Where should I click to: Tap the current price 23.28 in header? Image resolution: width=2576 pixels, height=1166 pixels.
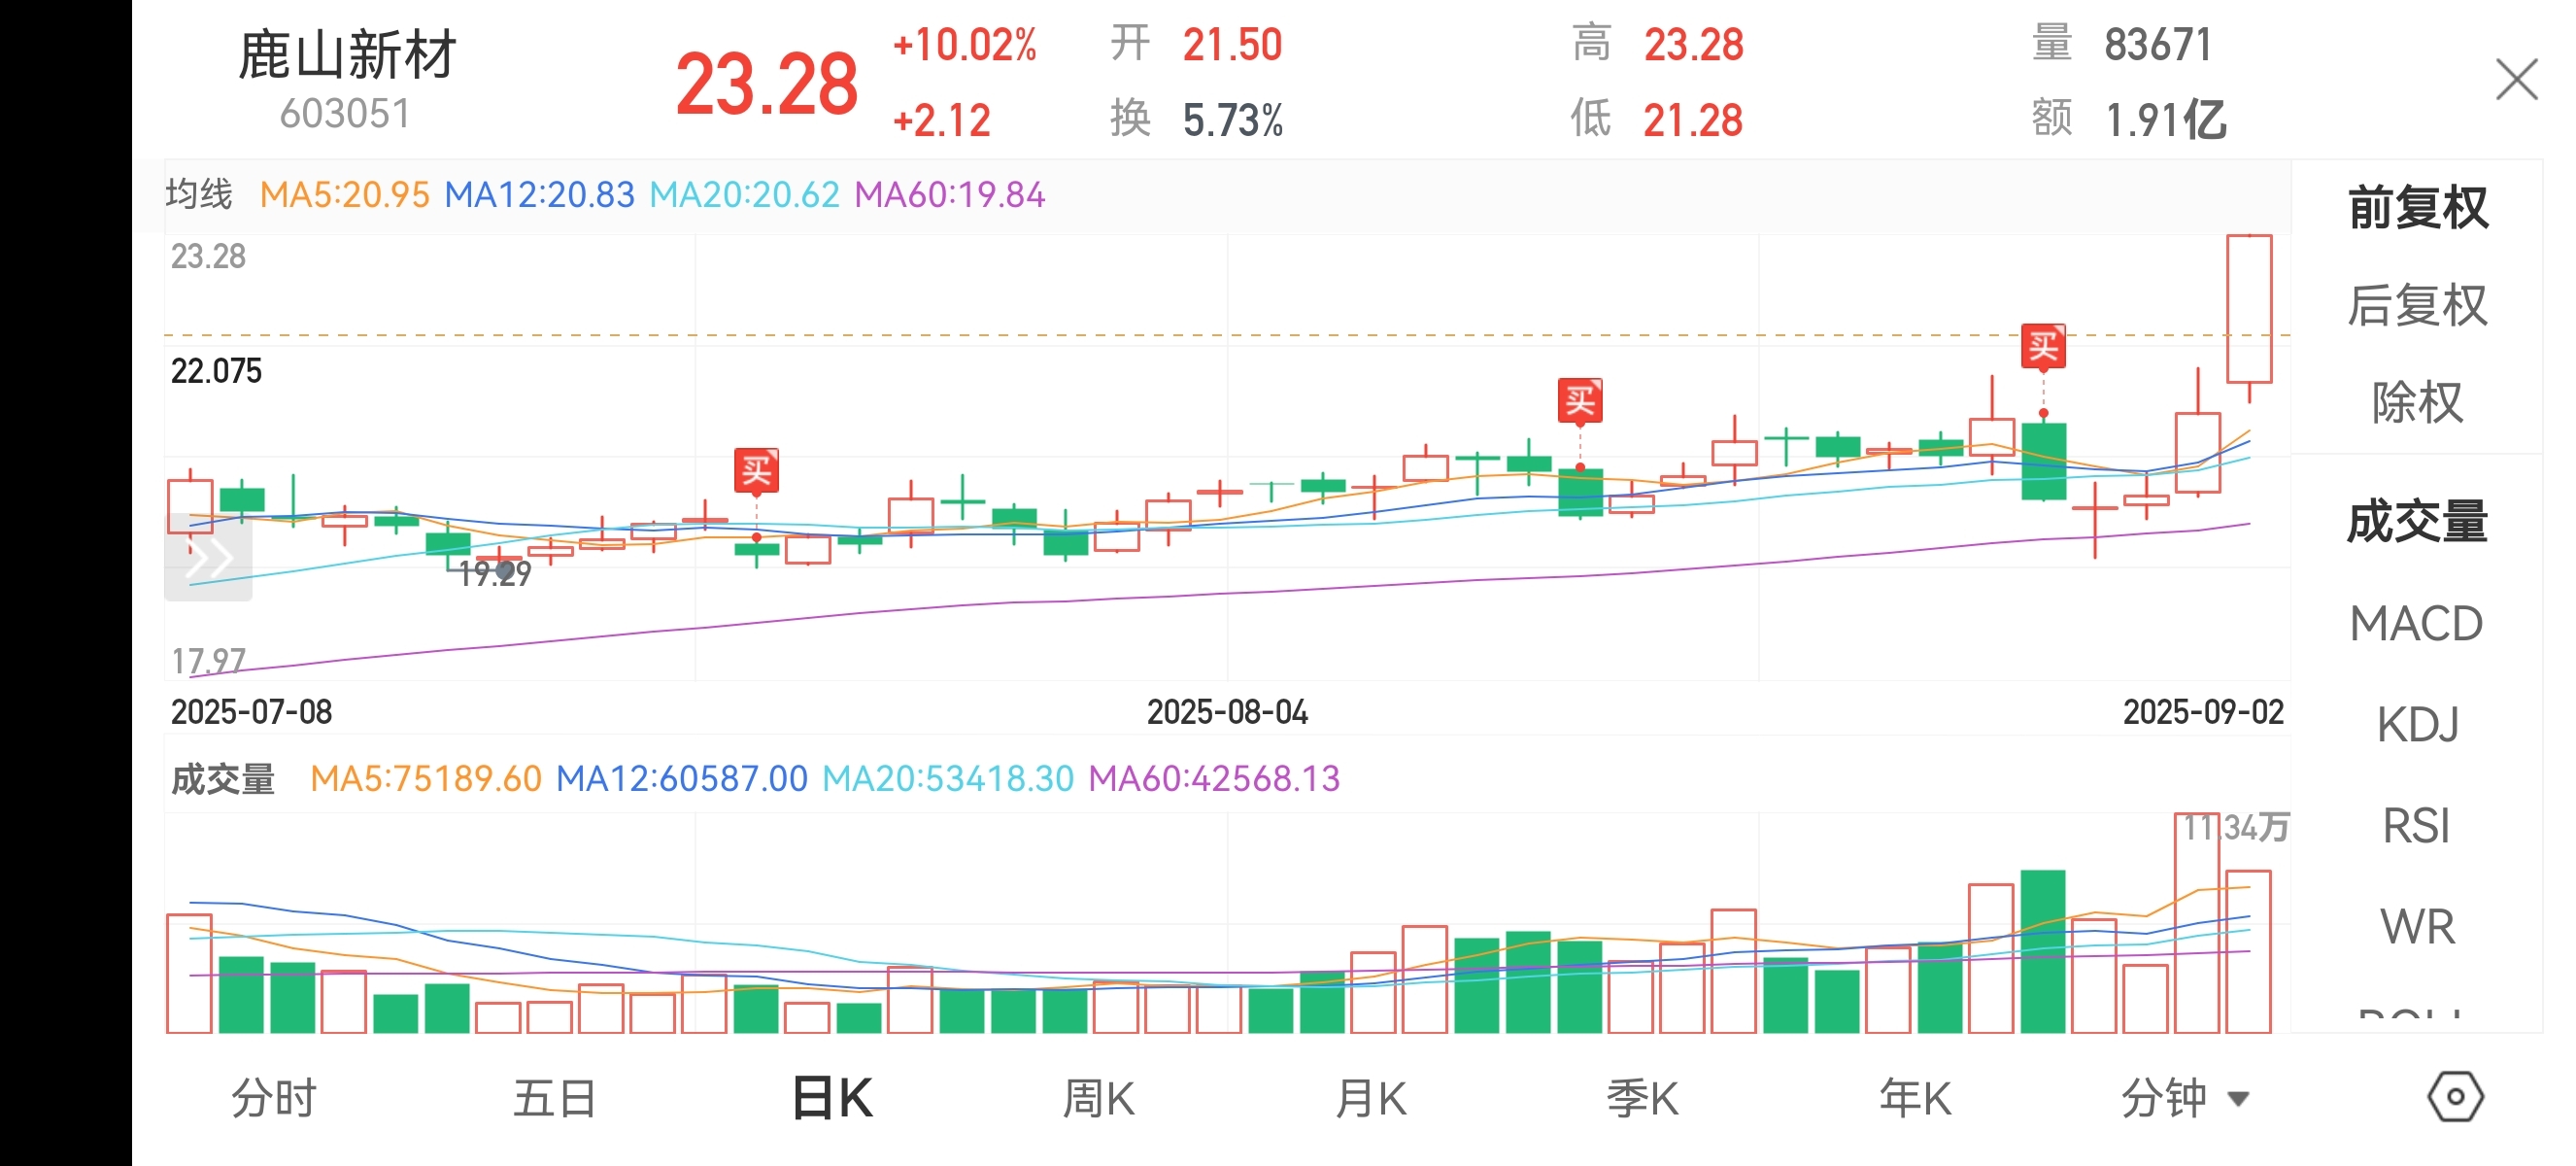[x=767, y=84]
